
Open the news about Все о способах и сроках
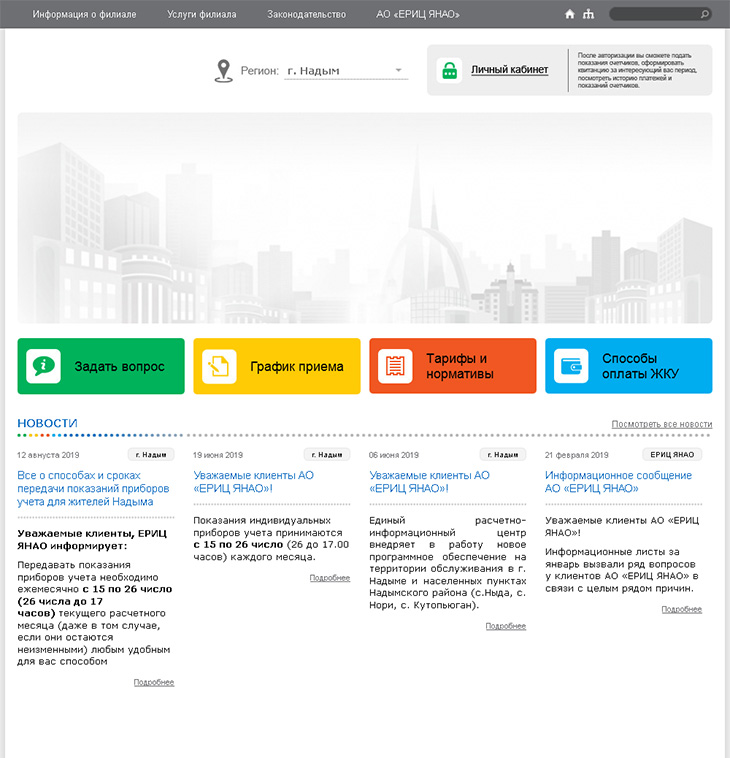[x=93, y=489]
